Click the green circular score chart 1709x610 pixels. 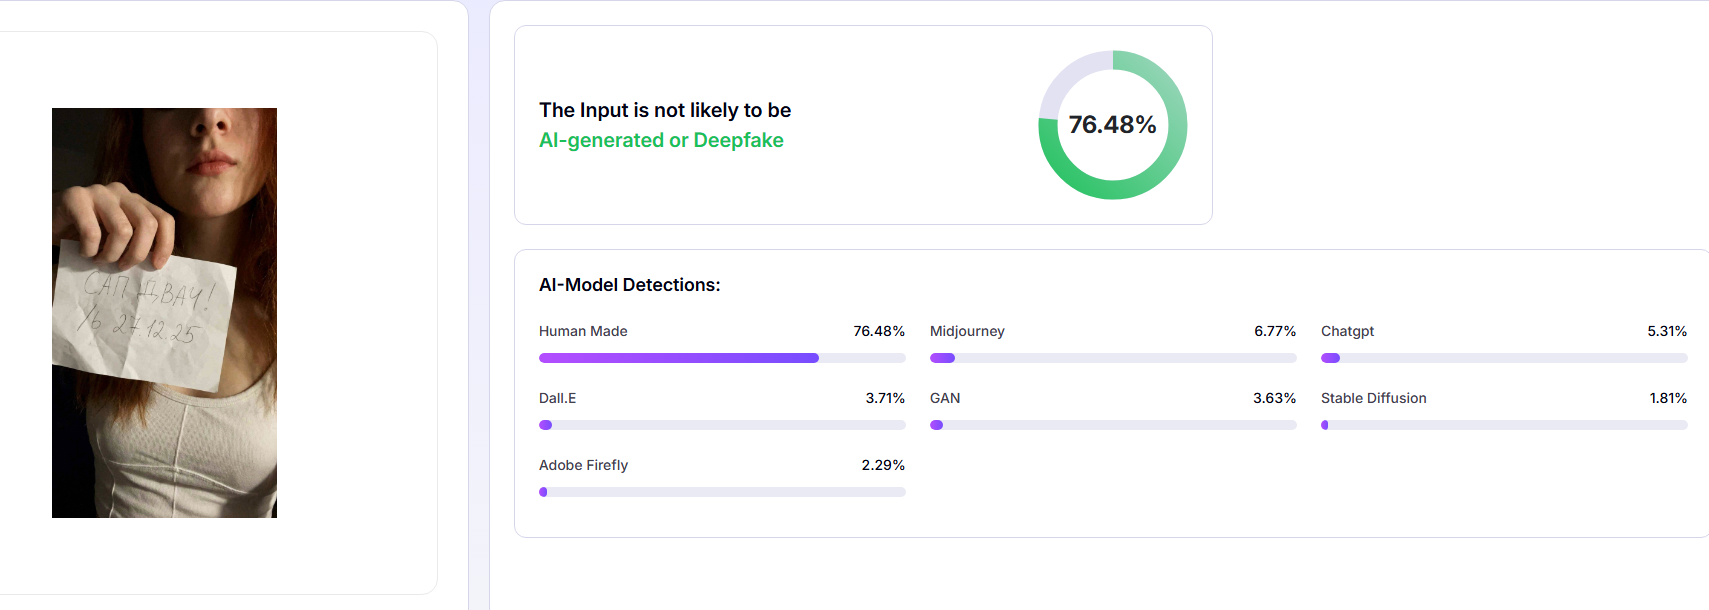(x=1112, y=125)
